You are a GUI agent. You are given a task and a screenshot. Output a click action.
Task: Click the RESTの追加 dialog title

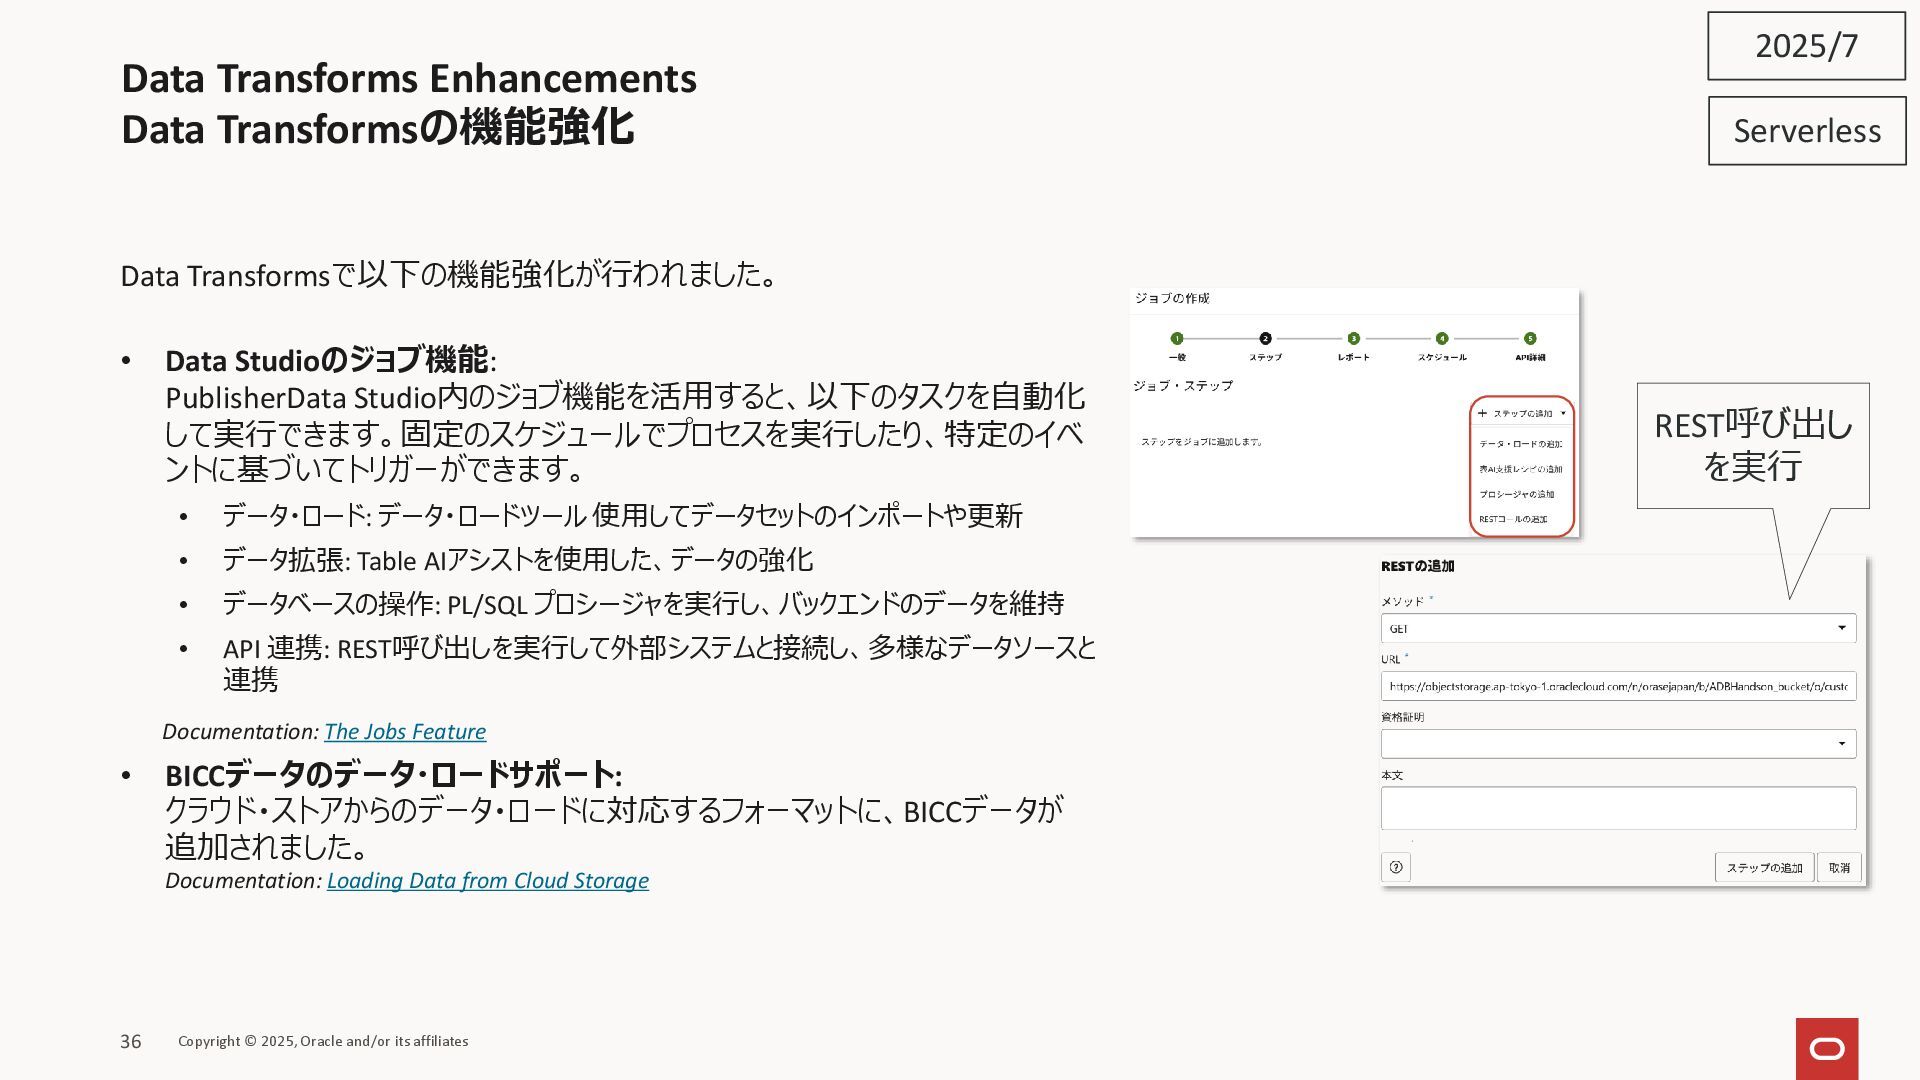[x=1417, y=566]
